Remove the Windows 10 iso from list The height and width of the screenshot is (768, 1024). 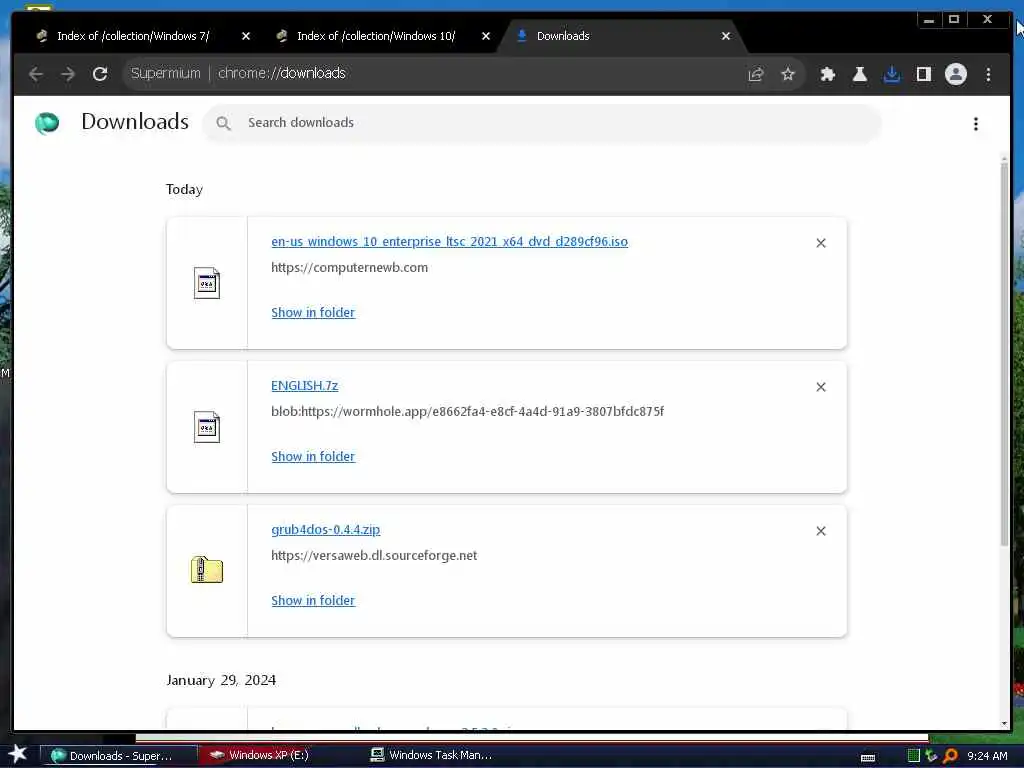[821, 243]
